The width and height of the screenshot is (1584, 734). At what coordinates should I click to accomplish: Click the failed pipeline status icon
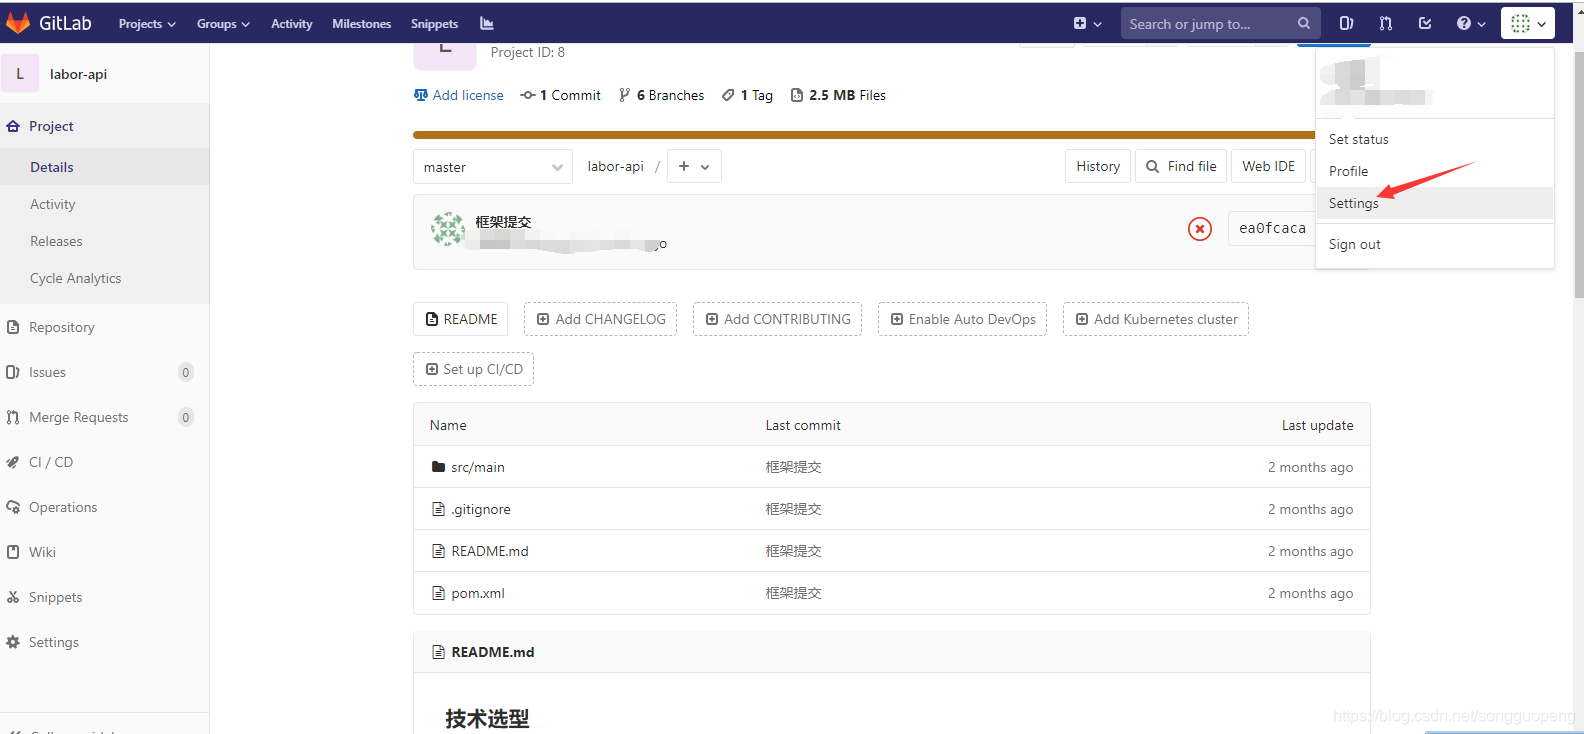1200,229
